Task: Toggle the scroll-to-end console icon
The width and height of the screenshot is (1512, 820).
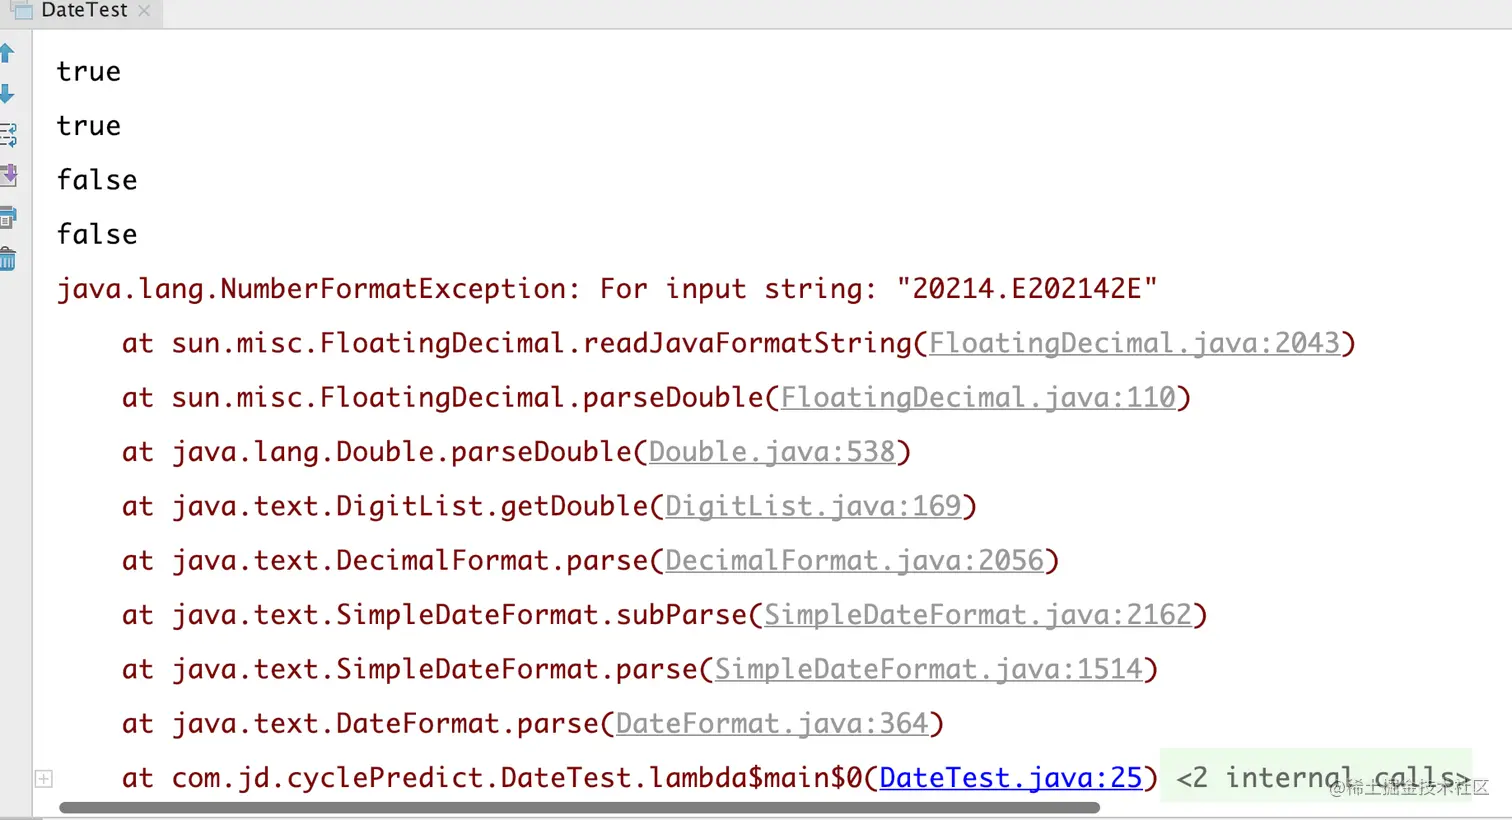Action: [x=8, y=175]
